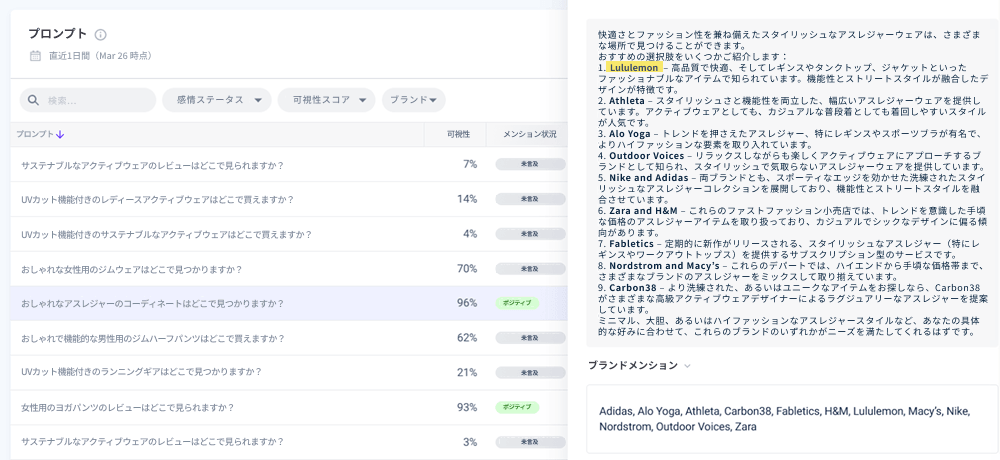The image size is (1000, 460).
Task: Click the highlighted Lululemon brand in the response
Action: coord(634,68)
